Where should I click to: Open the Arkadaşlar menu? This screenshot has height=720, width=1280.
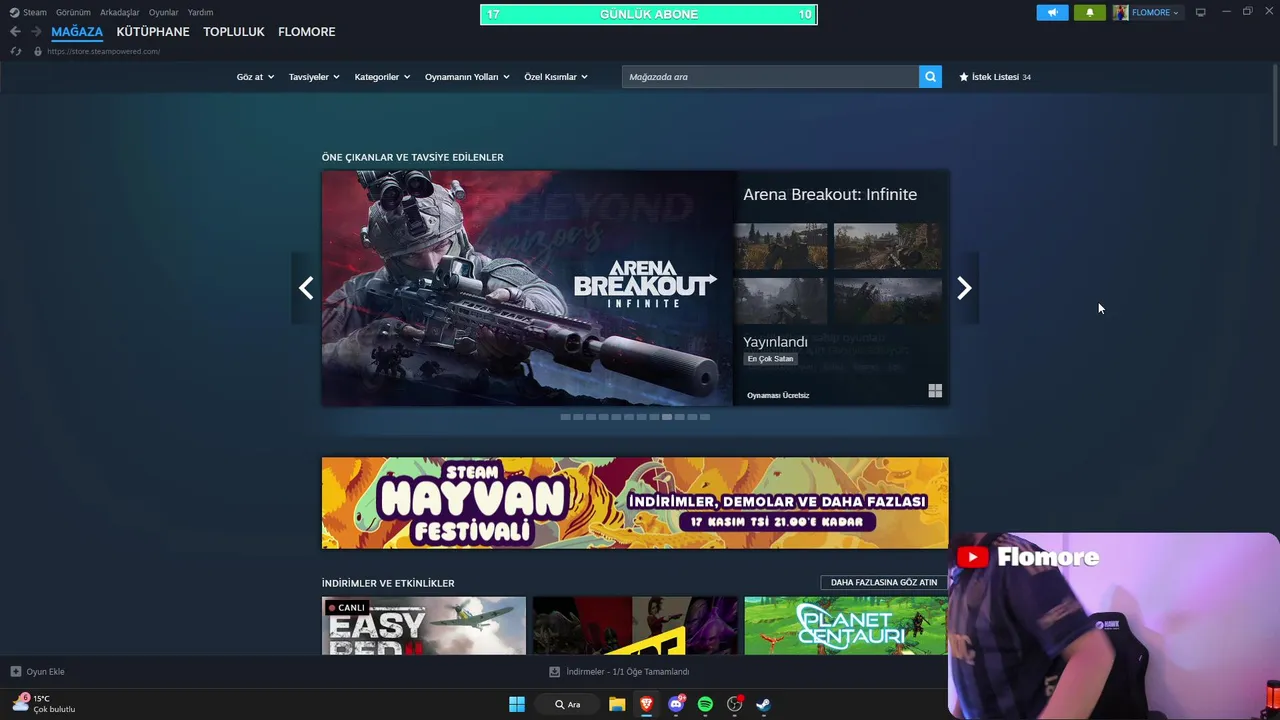coord(120,12)
